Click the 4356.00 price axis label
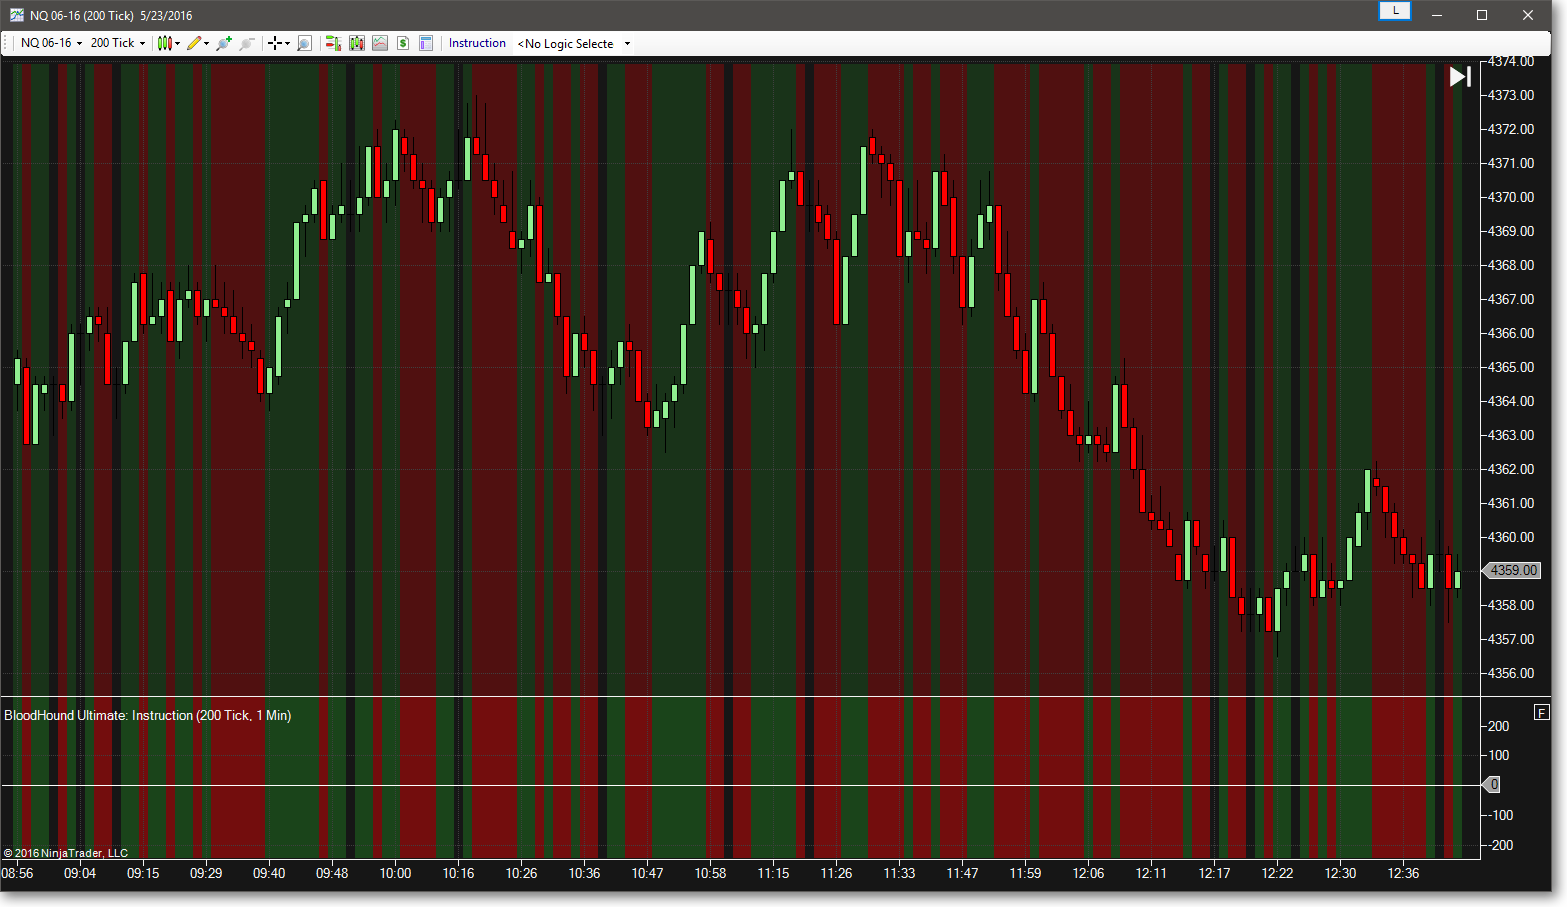1567x907 pixels. (x=1511, y=673)
